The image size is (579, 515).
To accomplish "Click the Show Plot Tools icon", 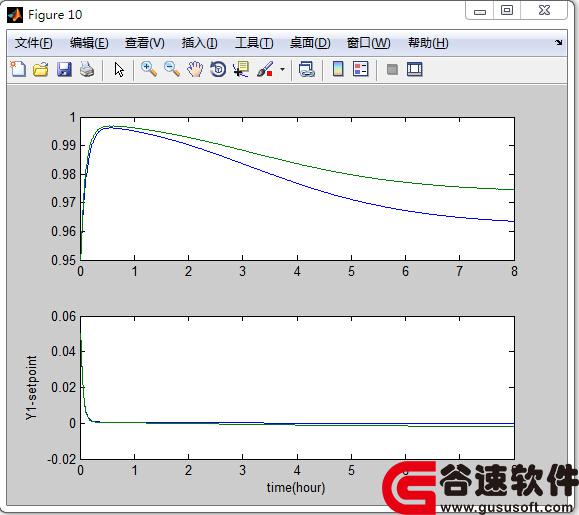I will tap(414, 69).
